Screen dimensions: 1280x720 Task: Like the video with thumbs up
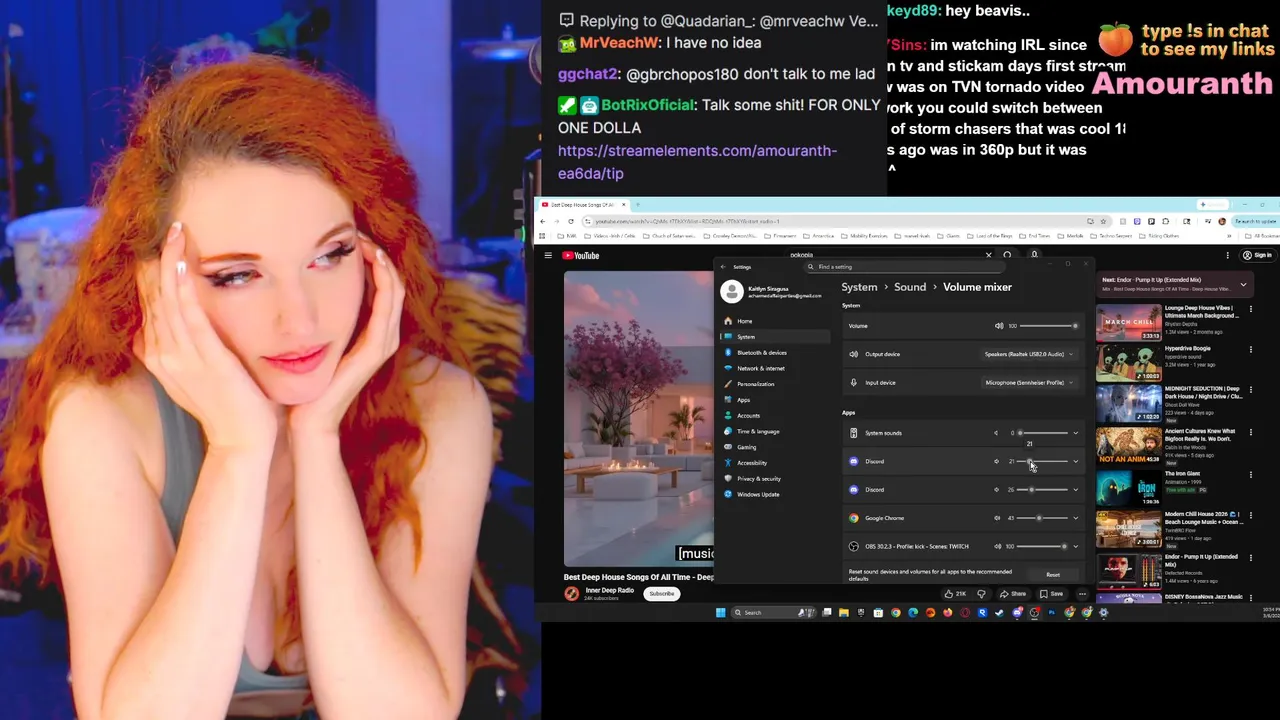[955, 594]
